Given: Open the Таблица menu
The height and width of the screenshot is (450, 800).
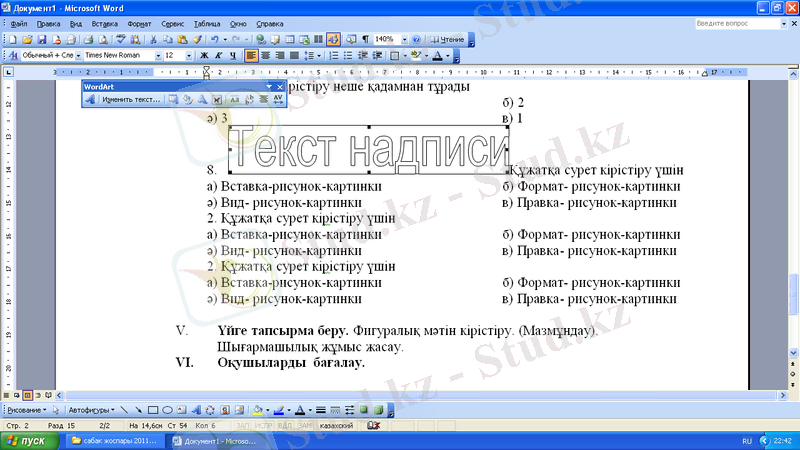Looking at the screenshot, I should [207, 22].
